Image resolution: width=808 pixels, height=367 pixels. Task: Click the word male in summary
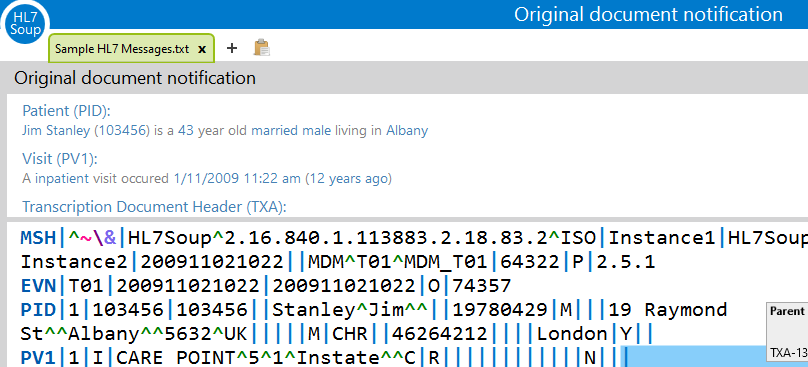[x=317, y=130]
